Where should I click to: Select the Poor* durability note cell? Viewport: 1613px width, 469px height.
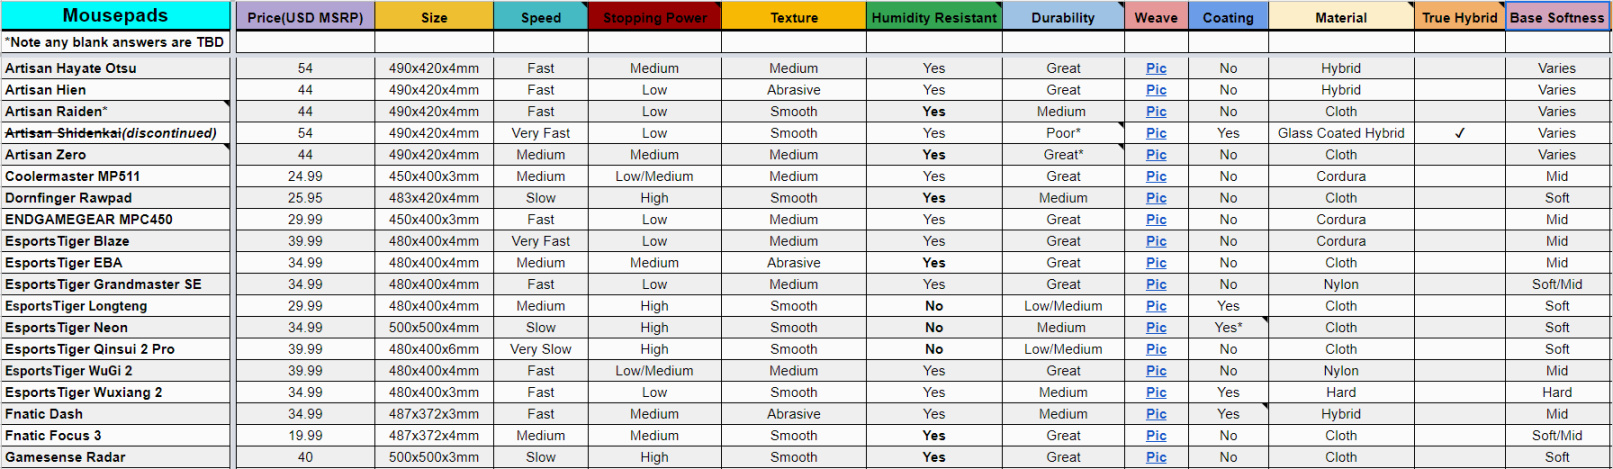pyautogui.click(x=1063, y=133)
